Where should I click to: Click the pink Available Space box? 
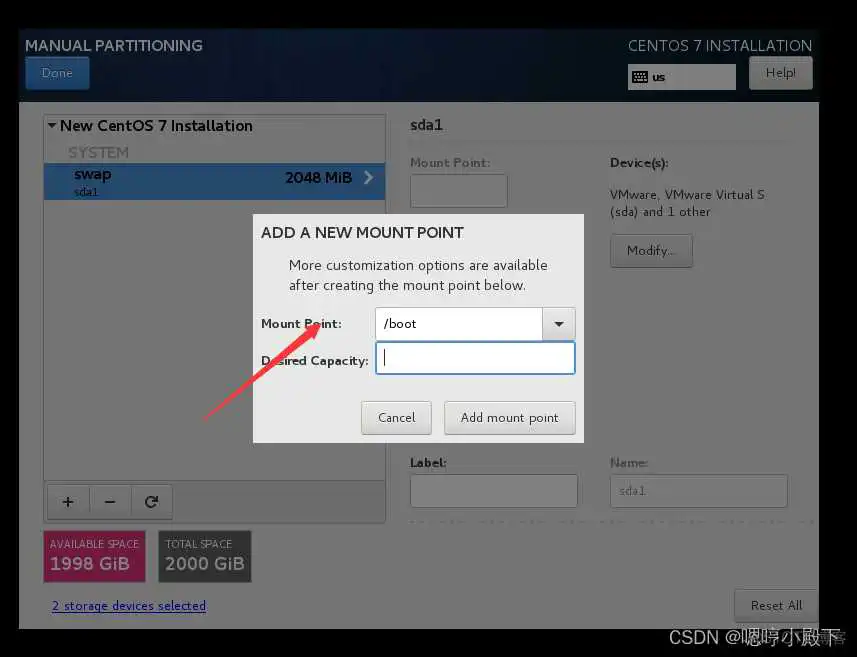(x=94, y=556)
